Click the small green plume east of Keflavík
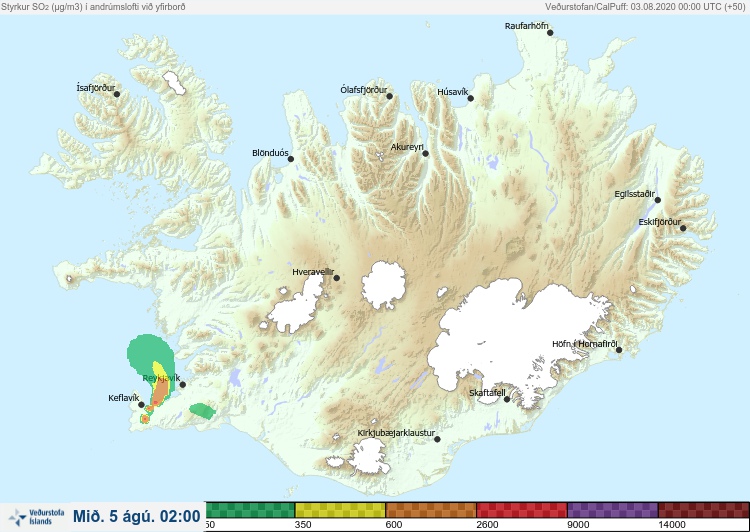The image size is (750, 532). coord(202,411)
